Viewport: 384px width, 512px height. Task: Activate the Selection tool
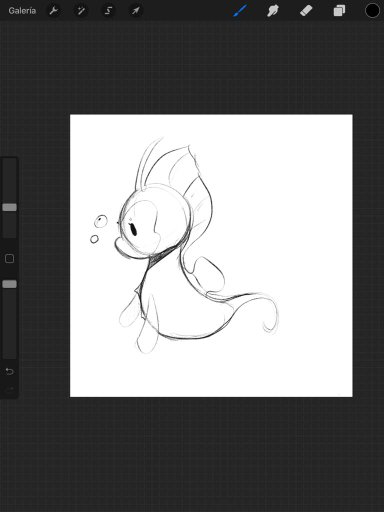pyautogui.click(x=108, y=11)
